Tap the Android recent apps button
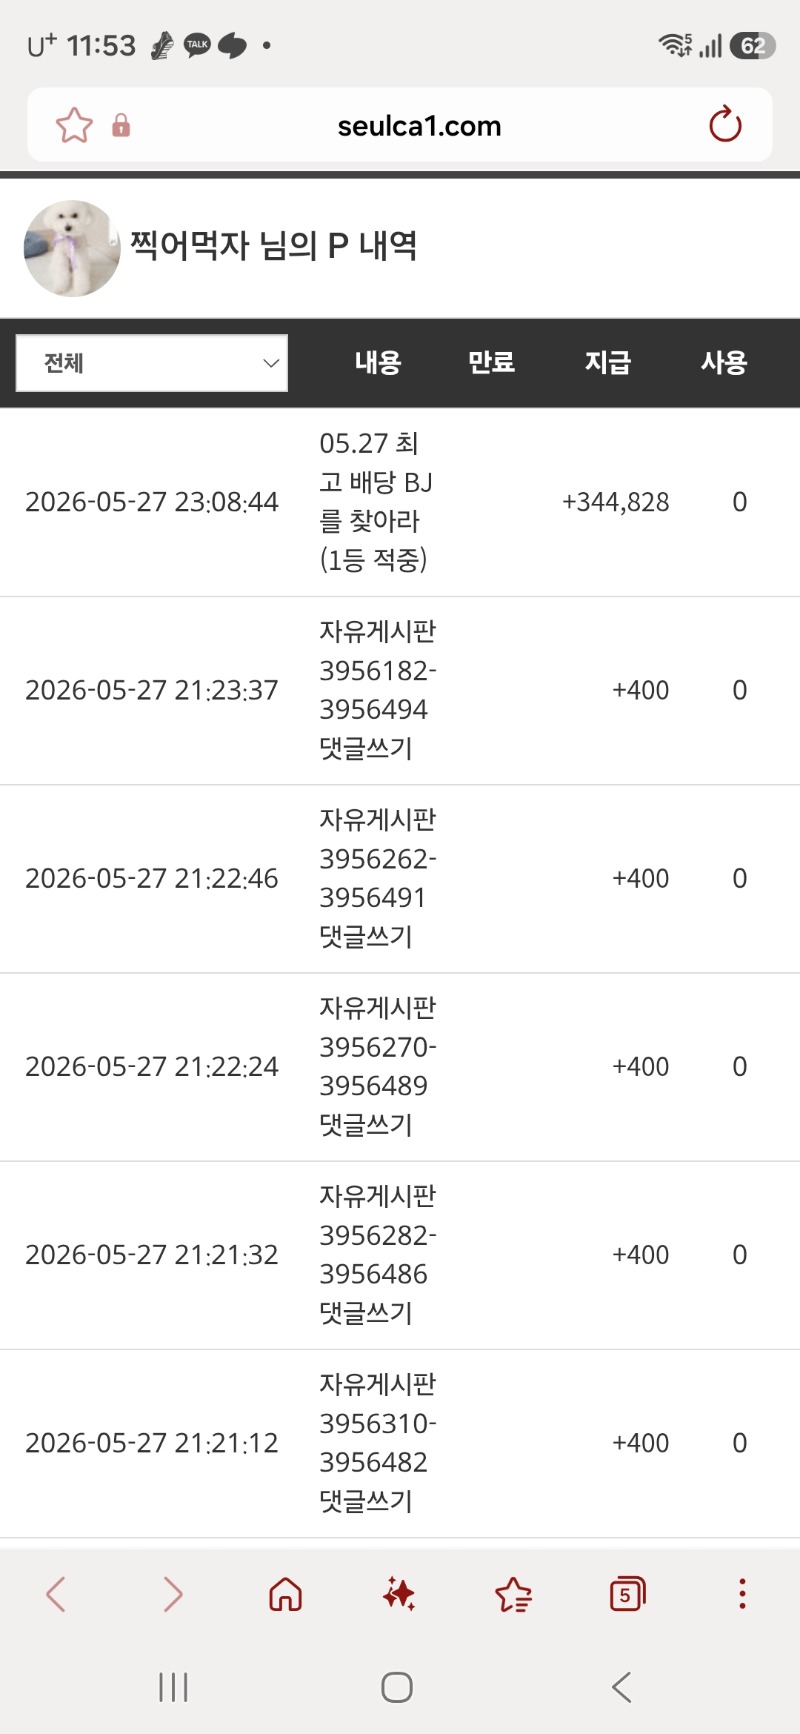This screenshot has height=1734, width=800. tap(173, 1688)
